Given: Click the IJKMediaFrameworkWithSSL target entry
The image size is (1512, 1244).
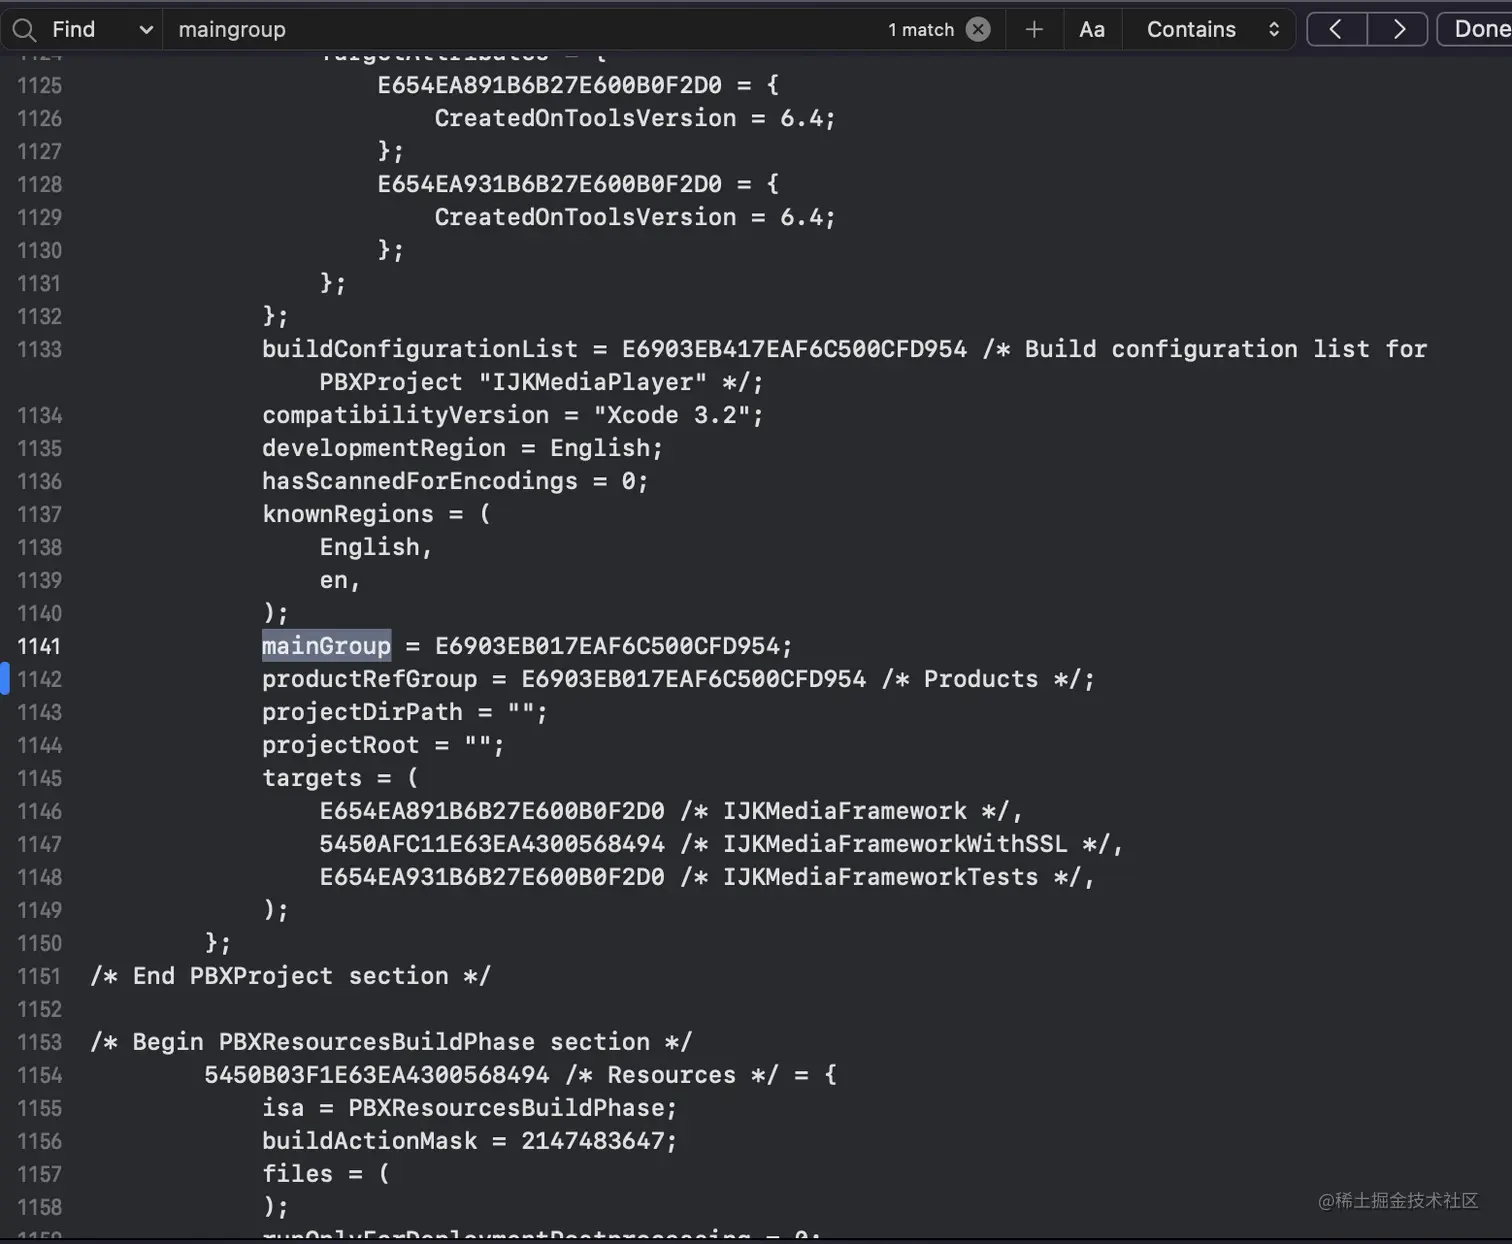Looking at the screenshot, I should pyautogui.click(x=721, y=844).
